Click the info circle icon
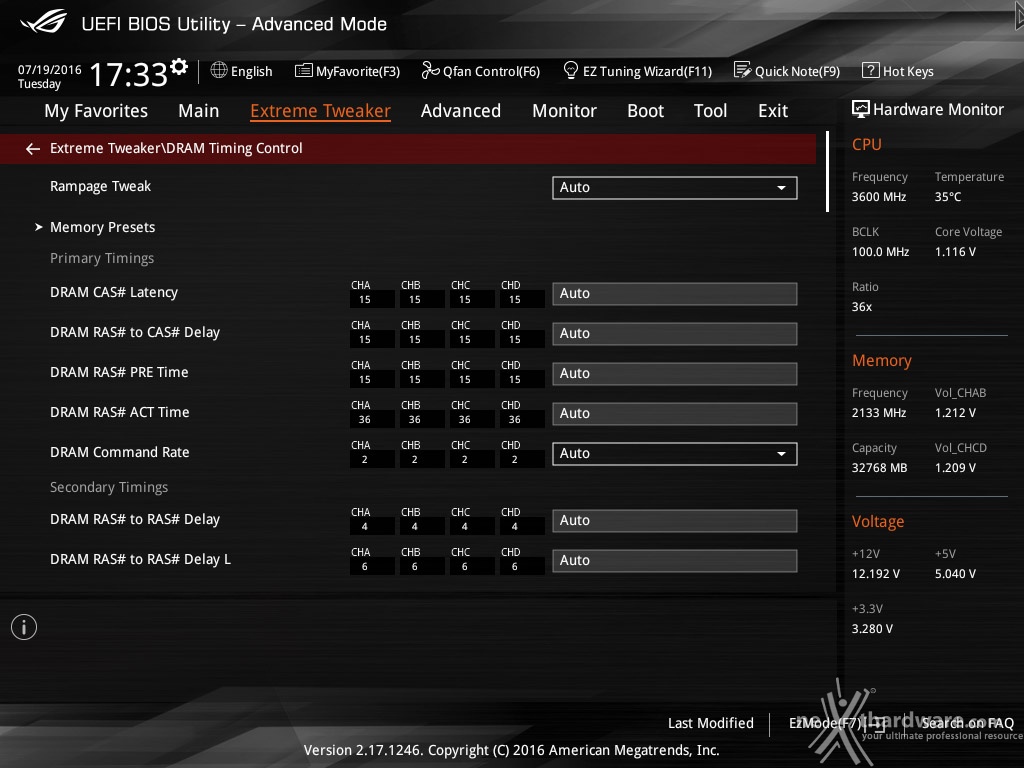This screenshot has width=1024, height=768. tap(24, 627)
